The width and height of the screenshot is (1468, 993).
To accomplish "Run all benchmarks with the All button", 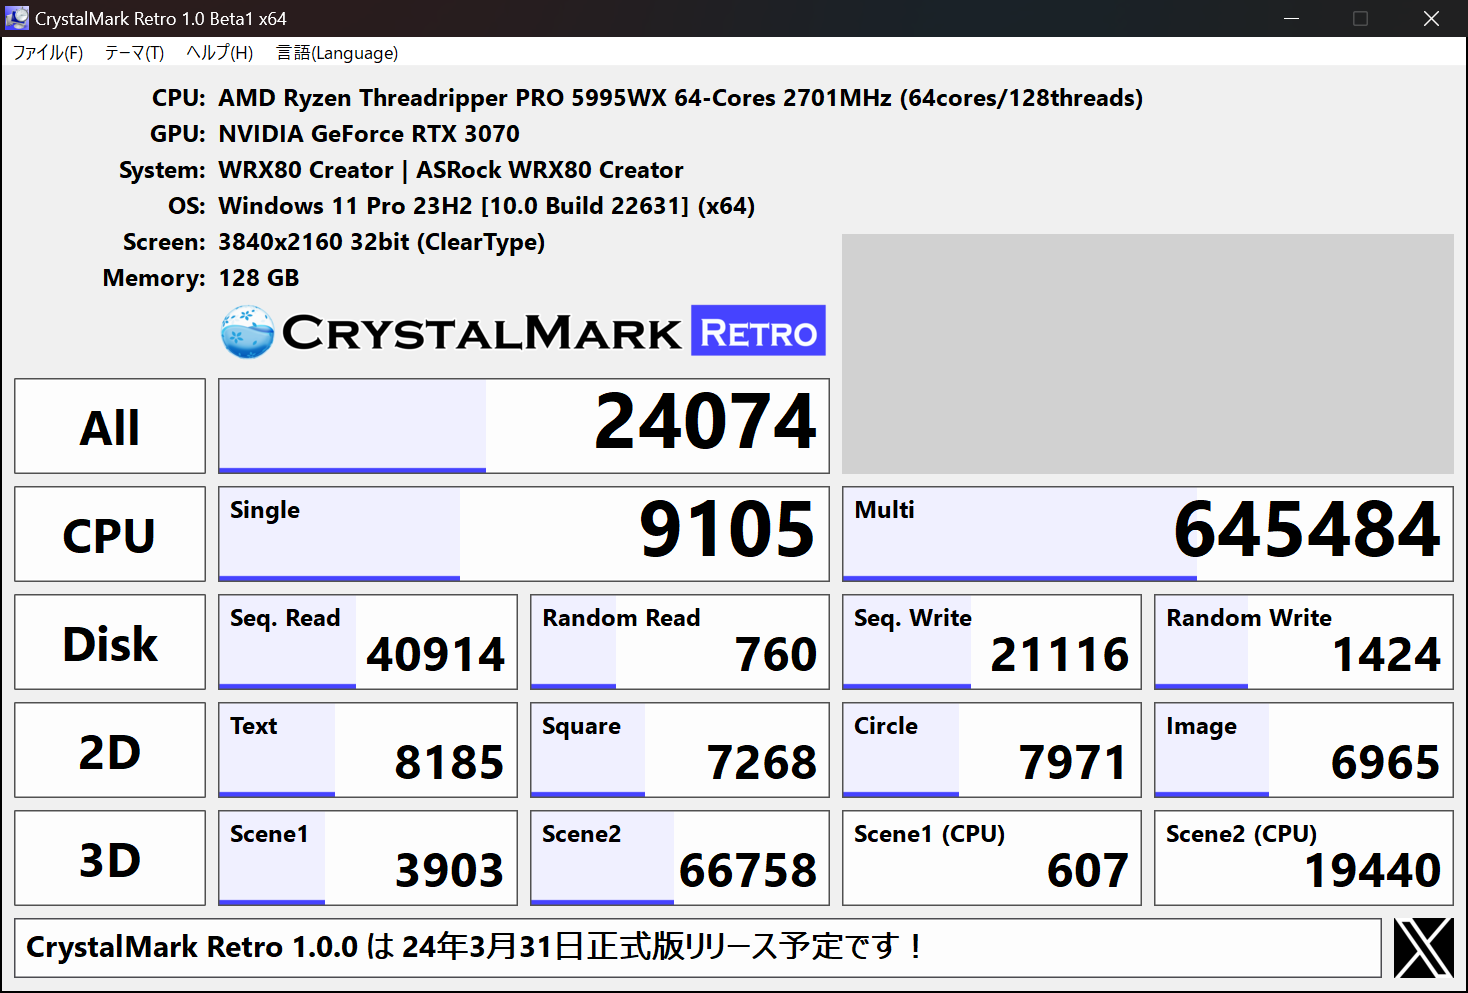I will [x=110, y=426].
